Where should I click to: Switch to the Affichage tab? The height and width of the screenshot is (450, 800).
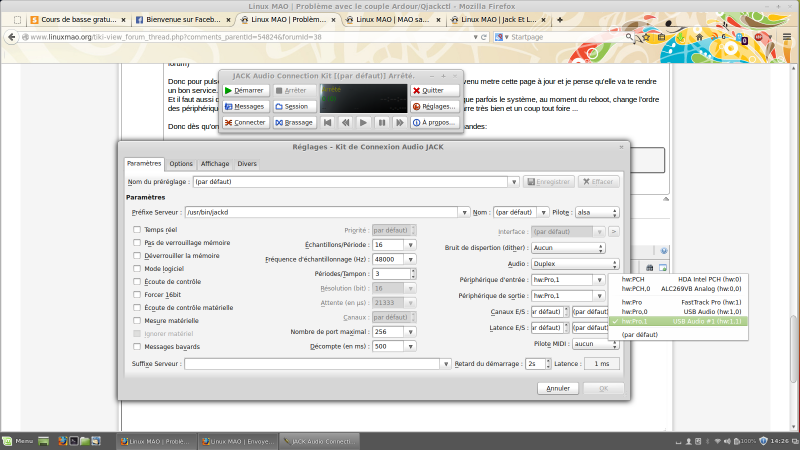click(x=215, y=164)
